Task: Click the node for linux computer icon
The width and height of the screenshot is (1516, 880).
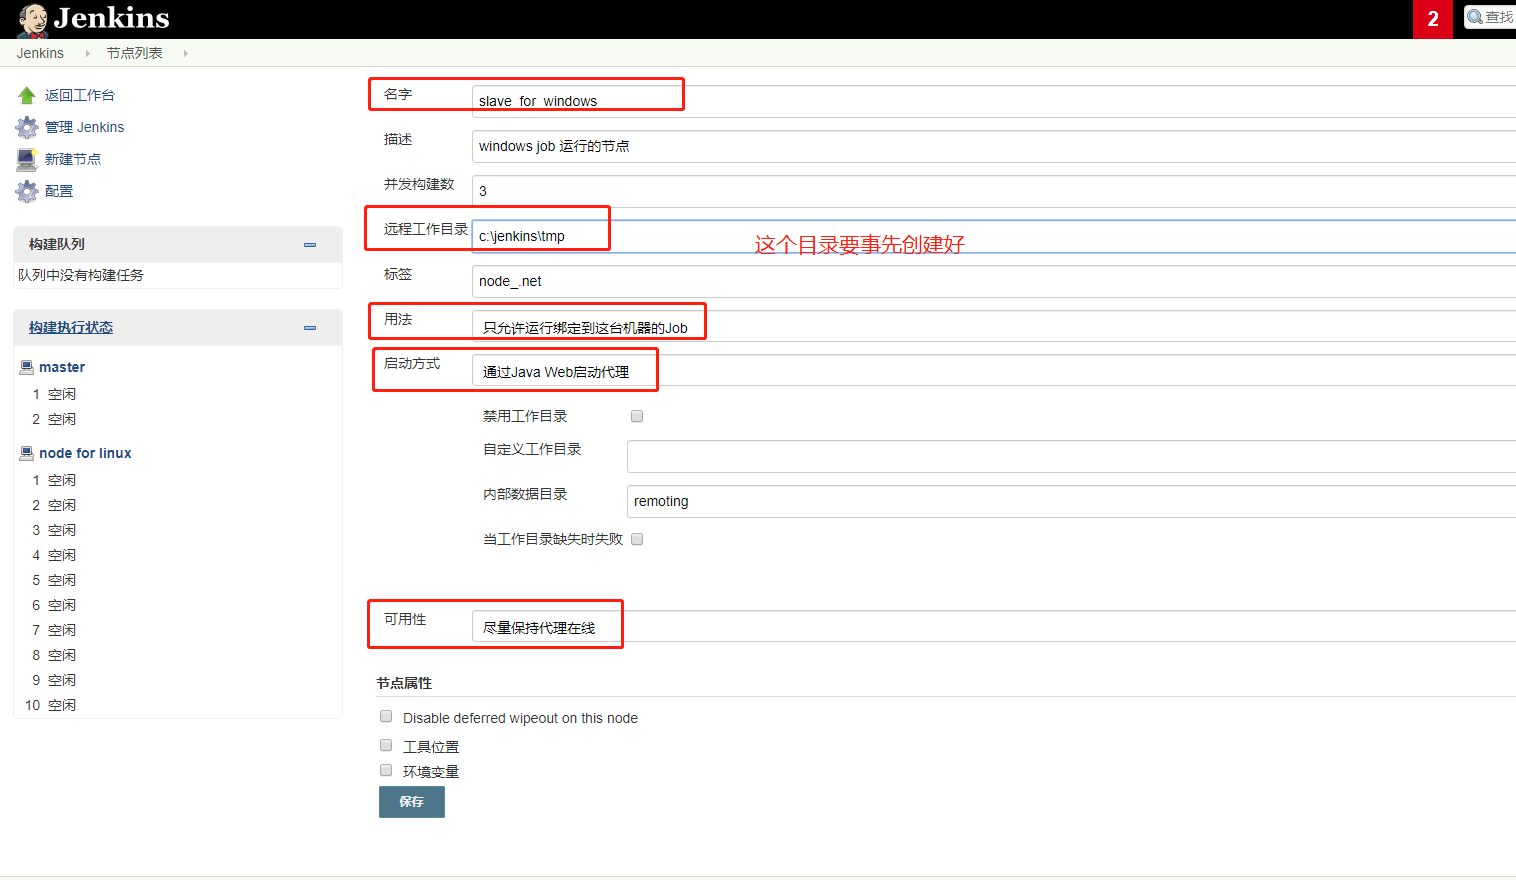Action: pos(27,453)
